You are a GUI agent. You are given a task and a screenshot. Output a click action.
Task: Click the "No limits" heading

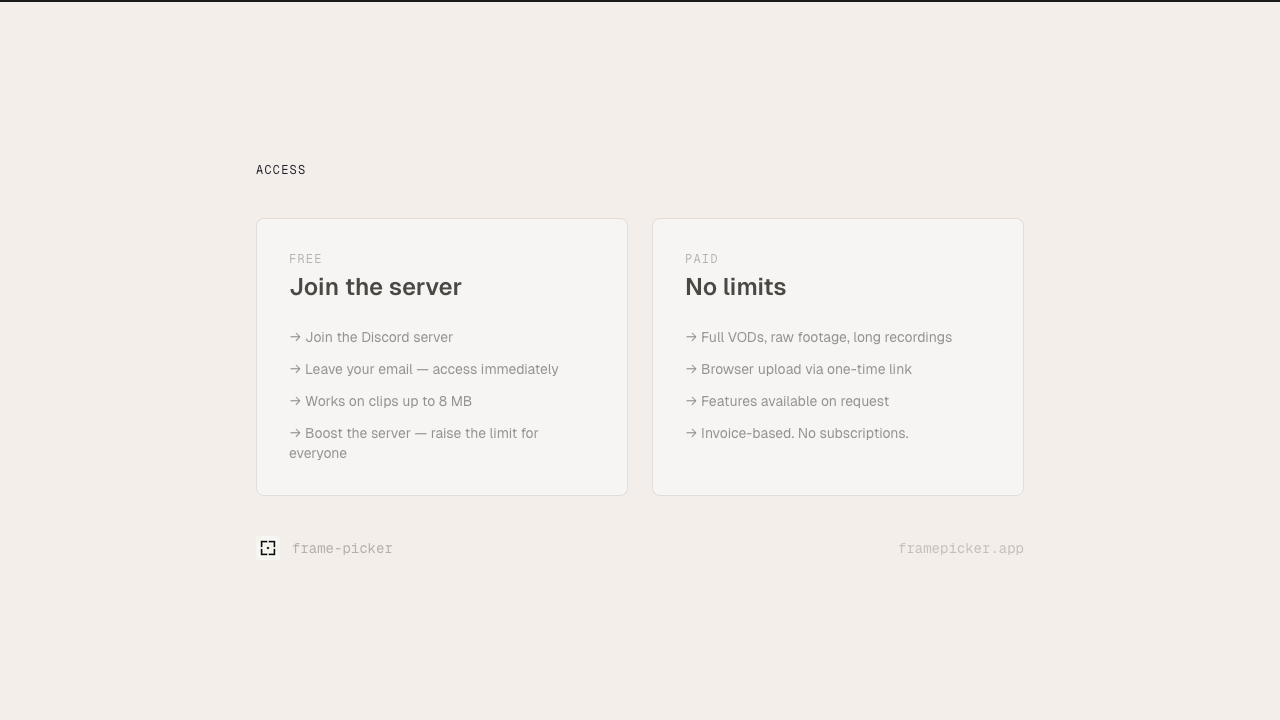[x=735, y=287]
